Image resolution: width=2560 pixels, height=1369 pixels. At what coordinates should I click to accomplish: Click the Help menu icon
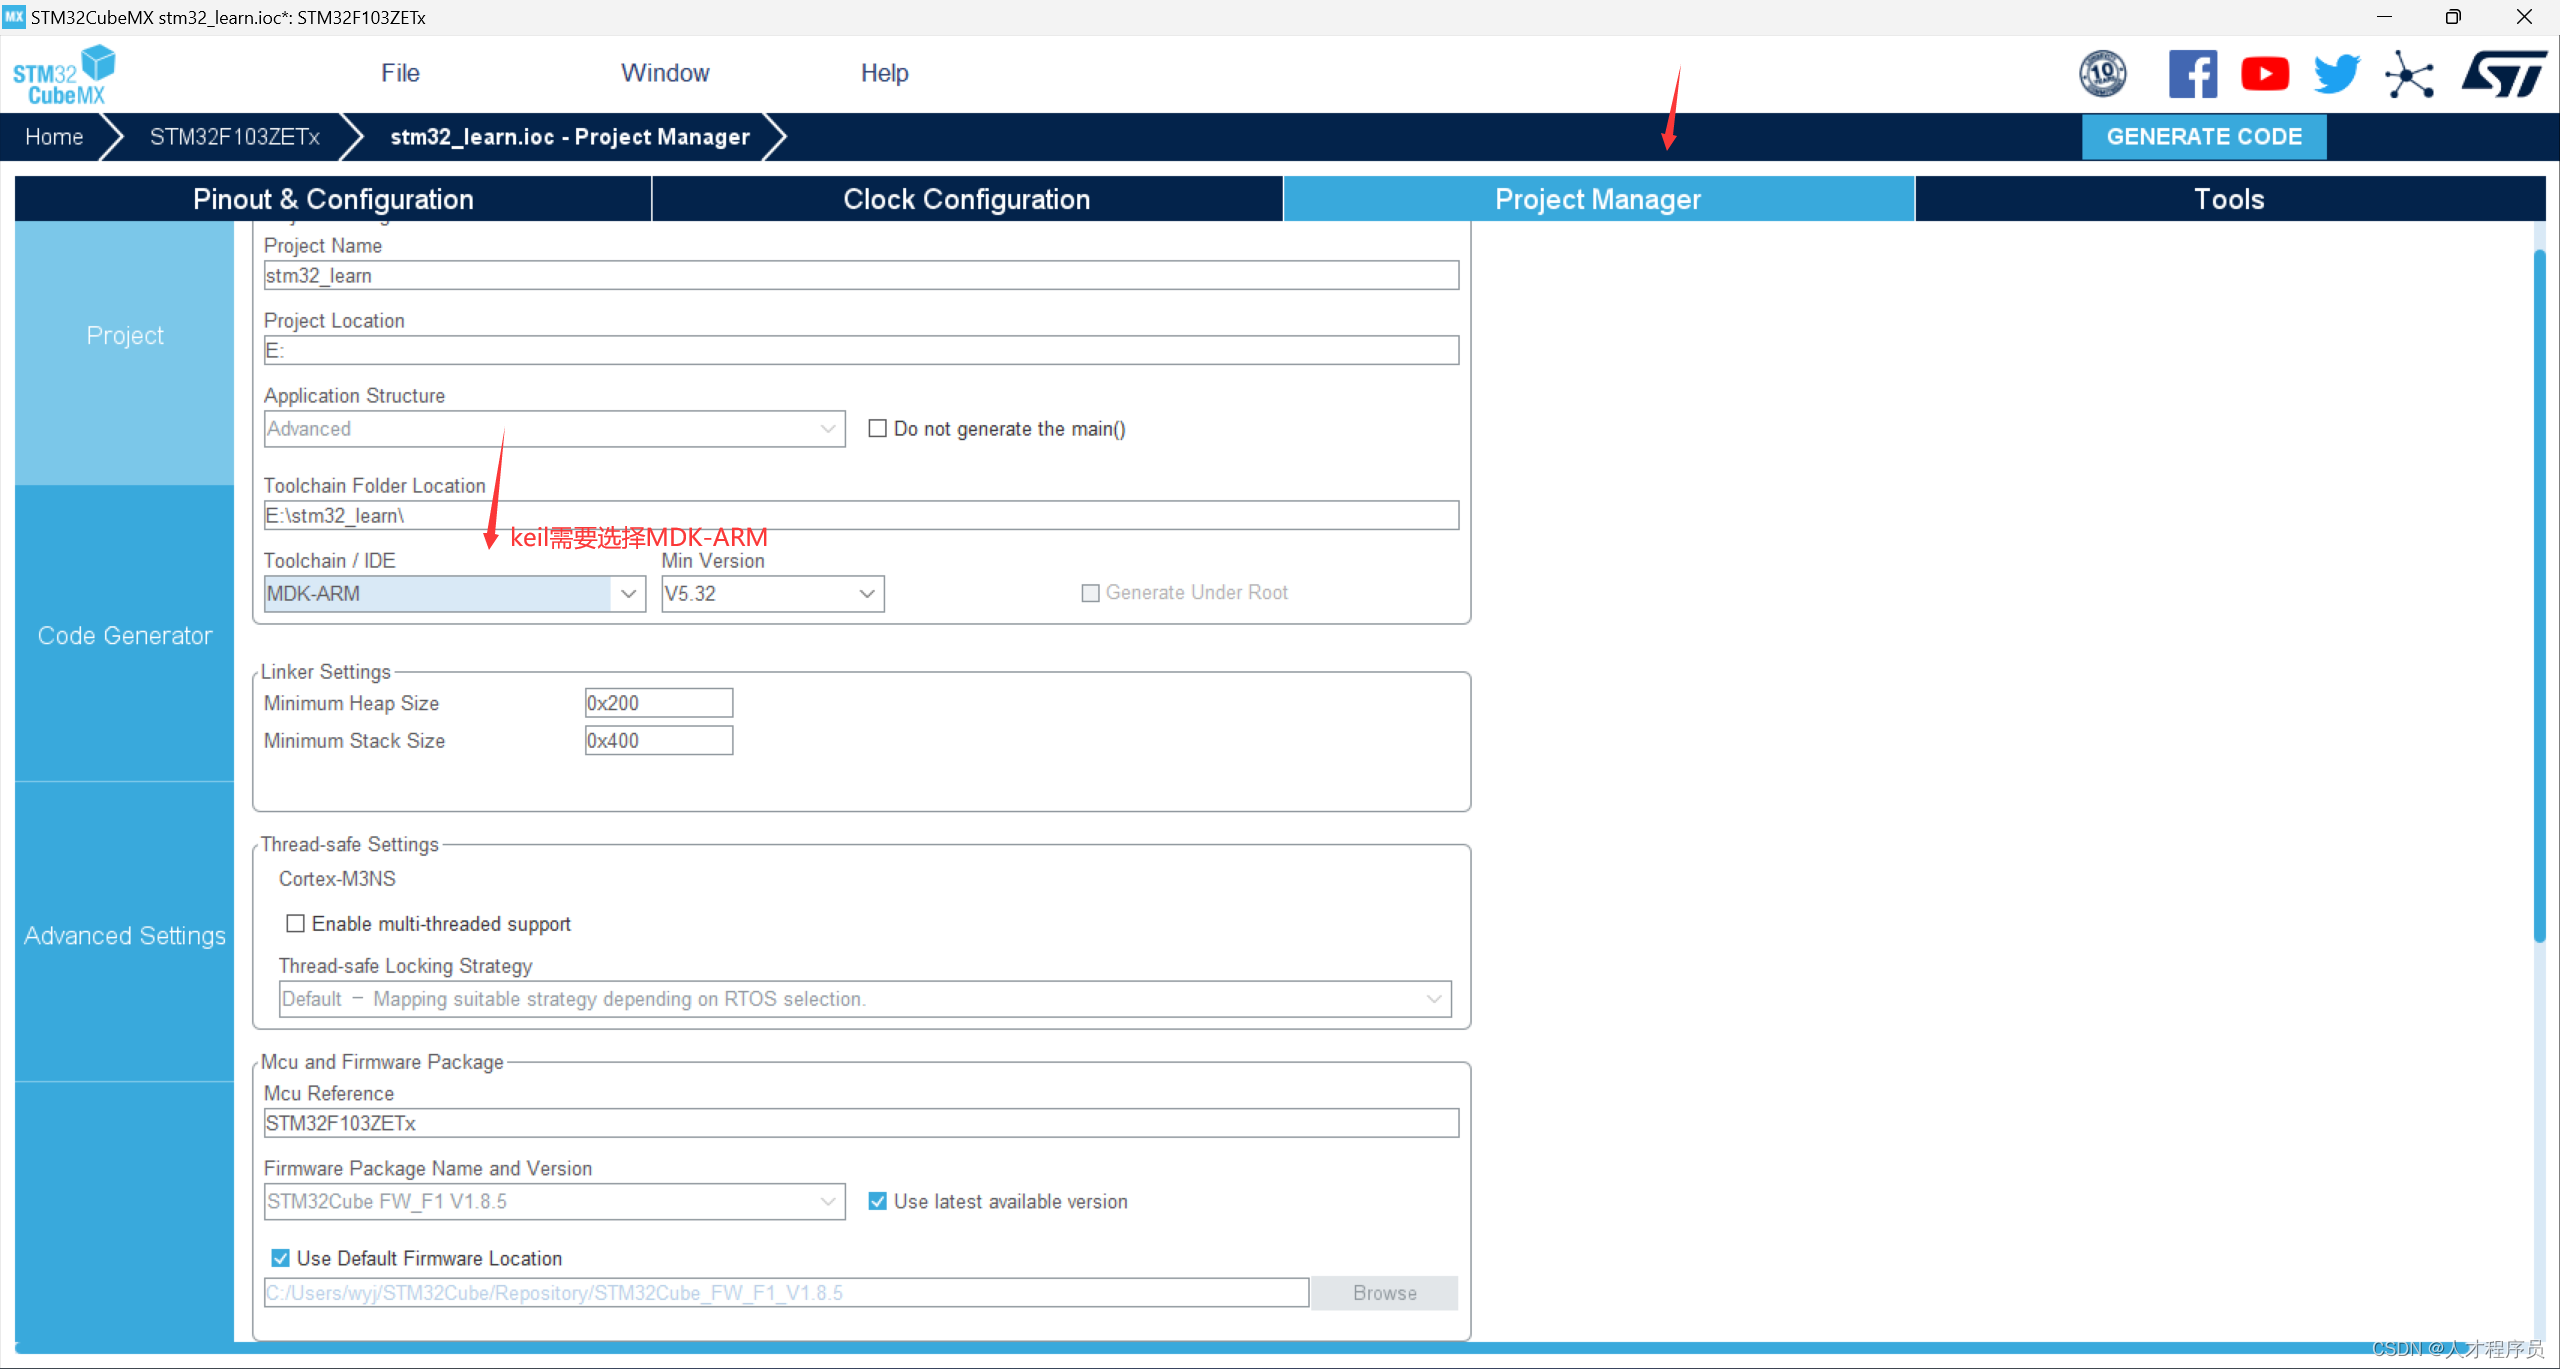[x=882, y=73]
